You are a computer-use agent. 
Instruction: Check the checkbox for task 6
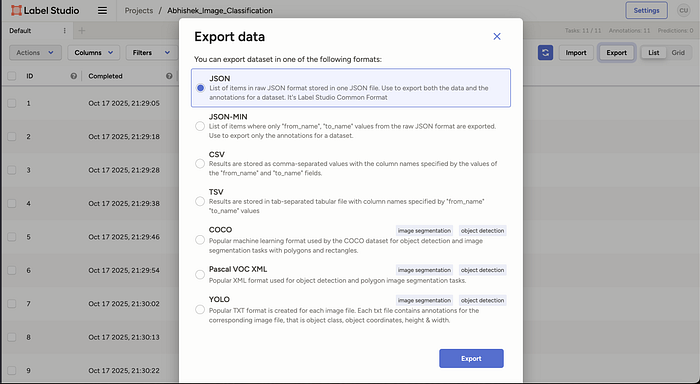(x=12, y=270)
